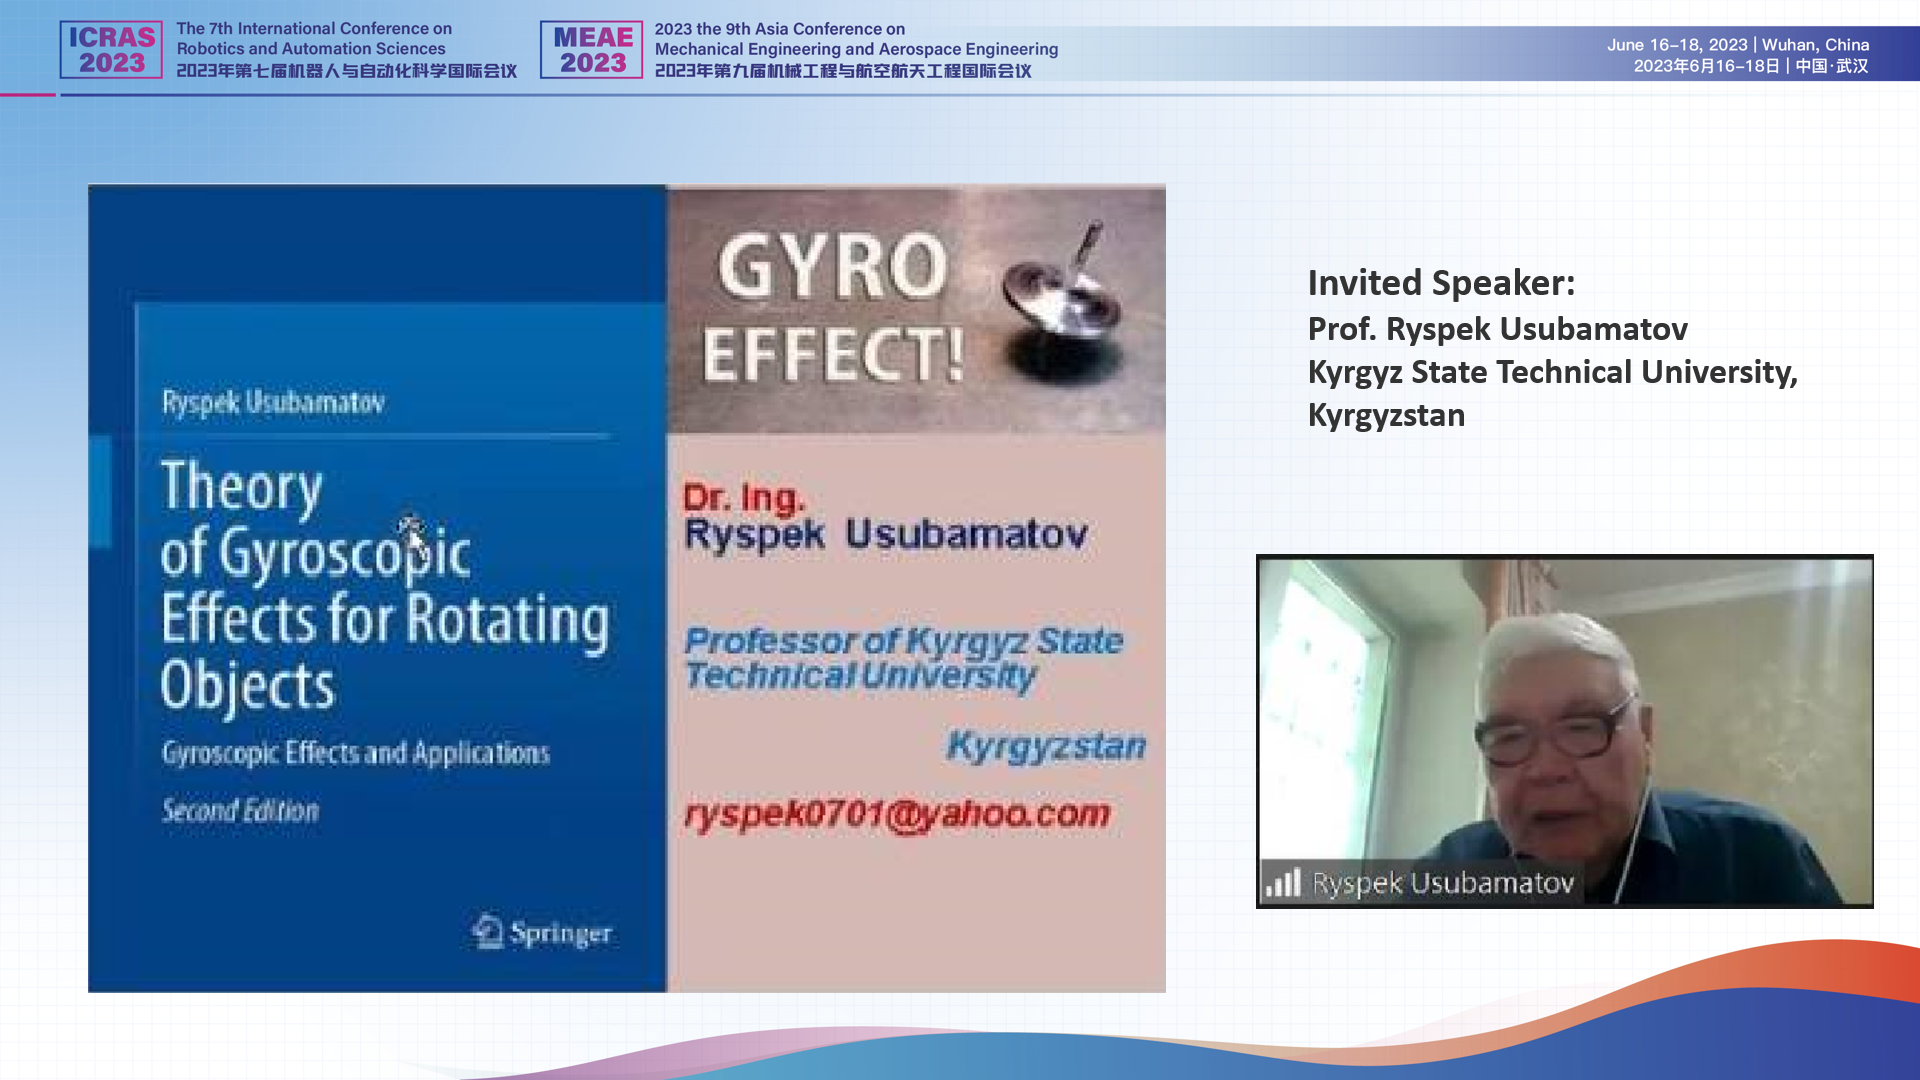Click 'Kyrgyzstan' under Invited Speaker
This screenshot has width=1920, height=1080.
(x=1386, y=415)
